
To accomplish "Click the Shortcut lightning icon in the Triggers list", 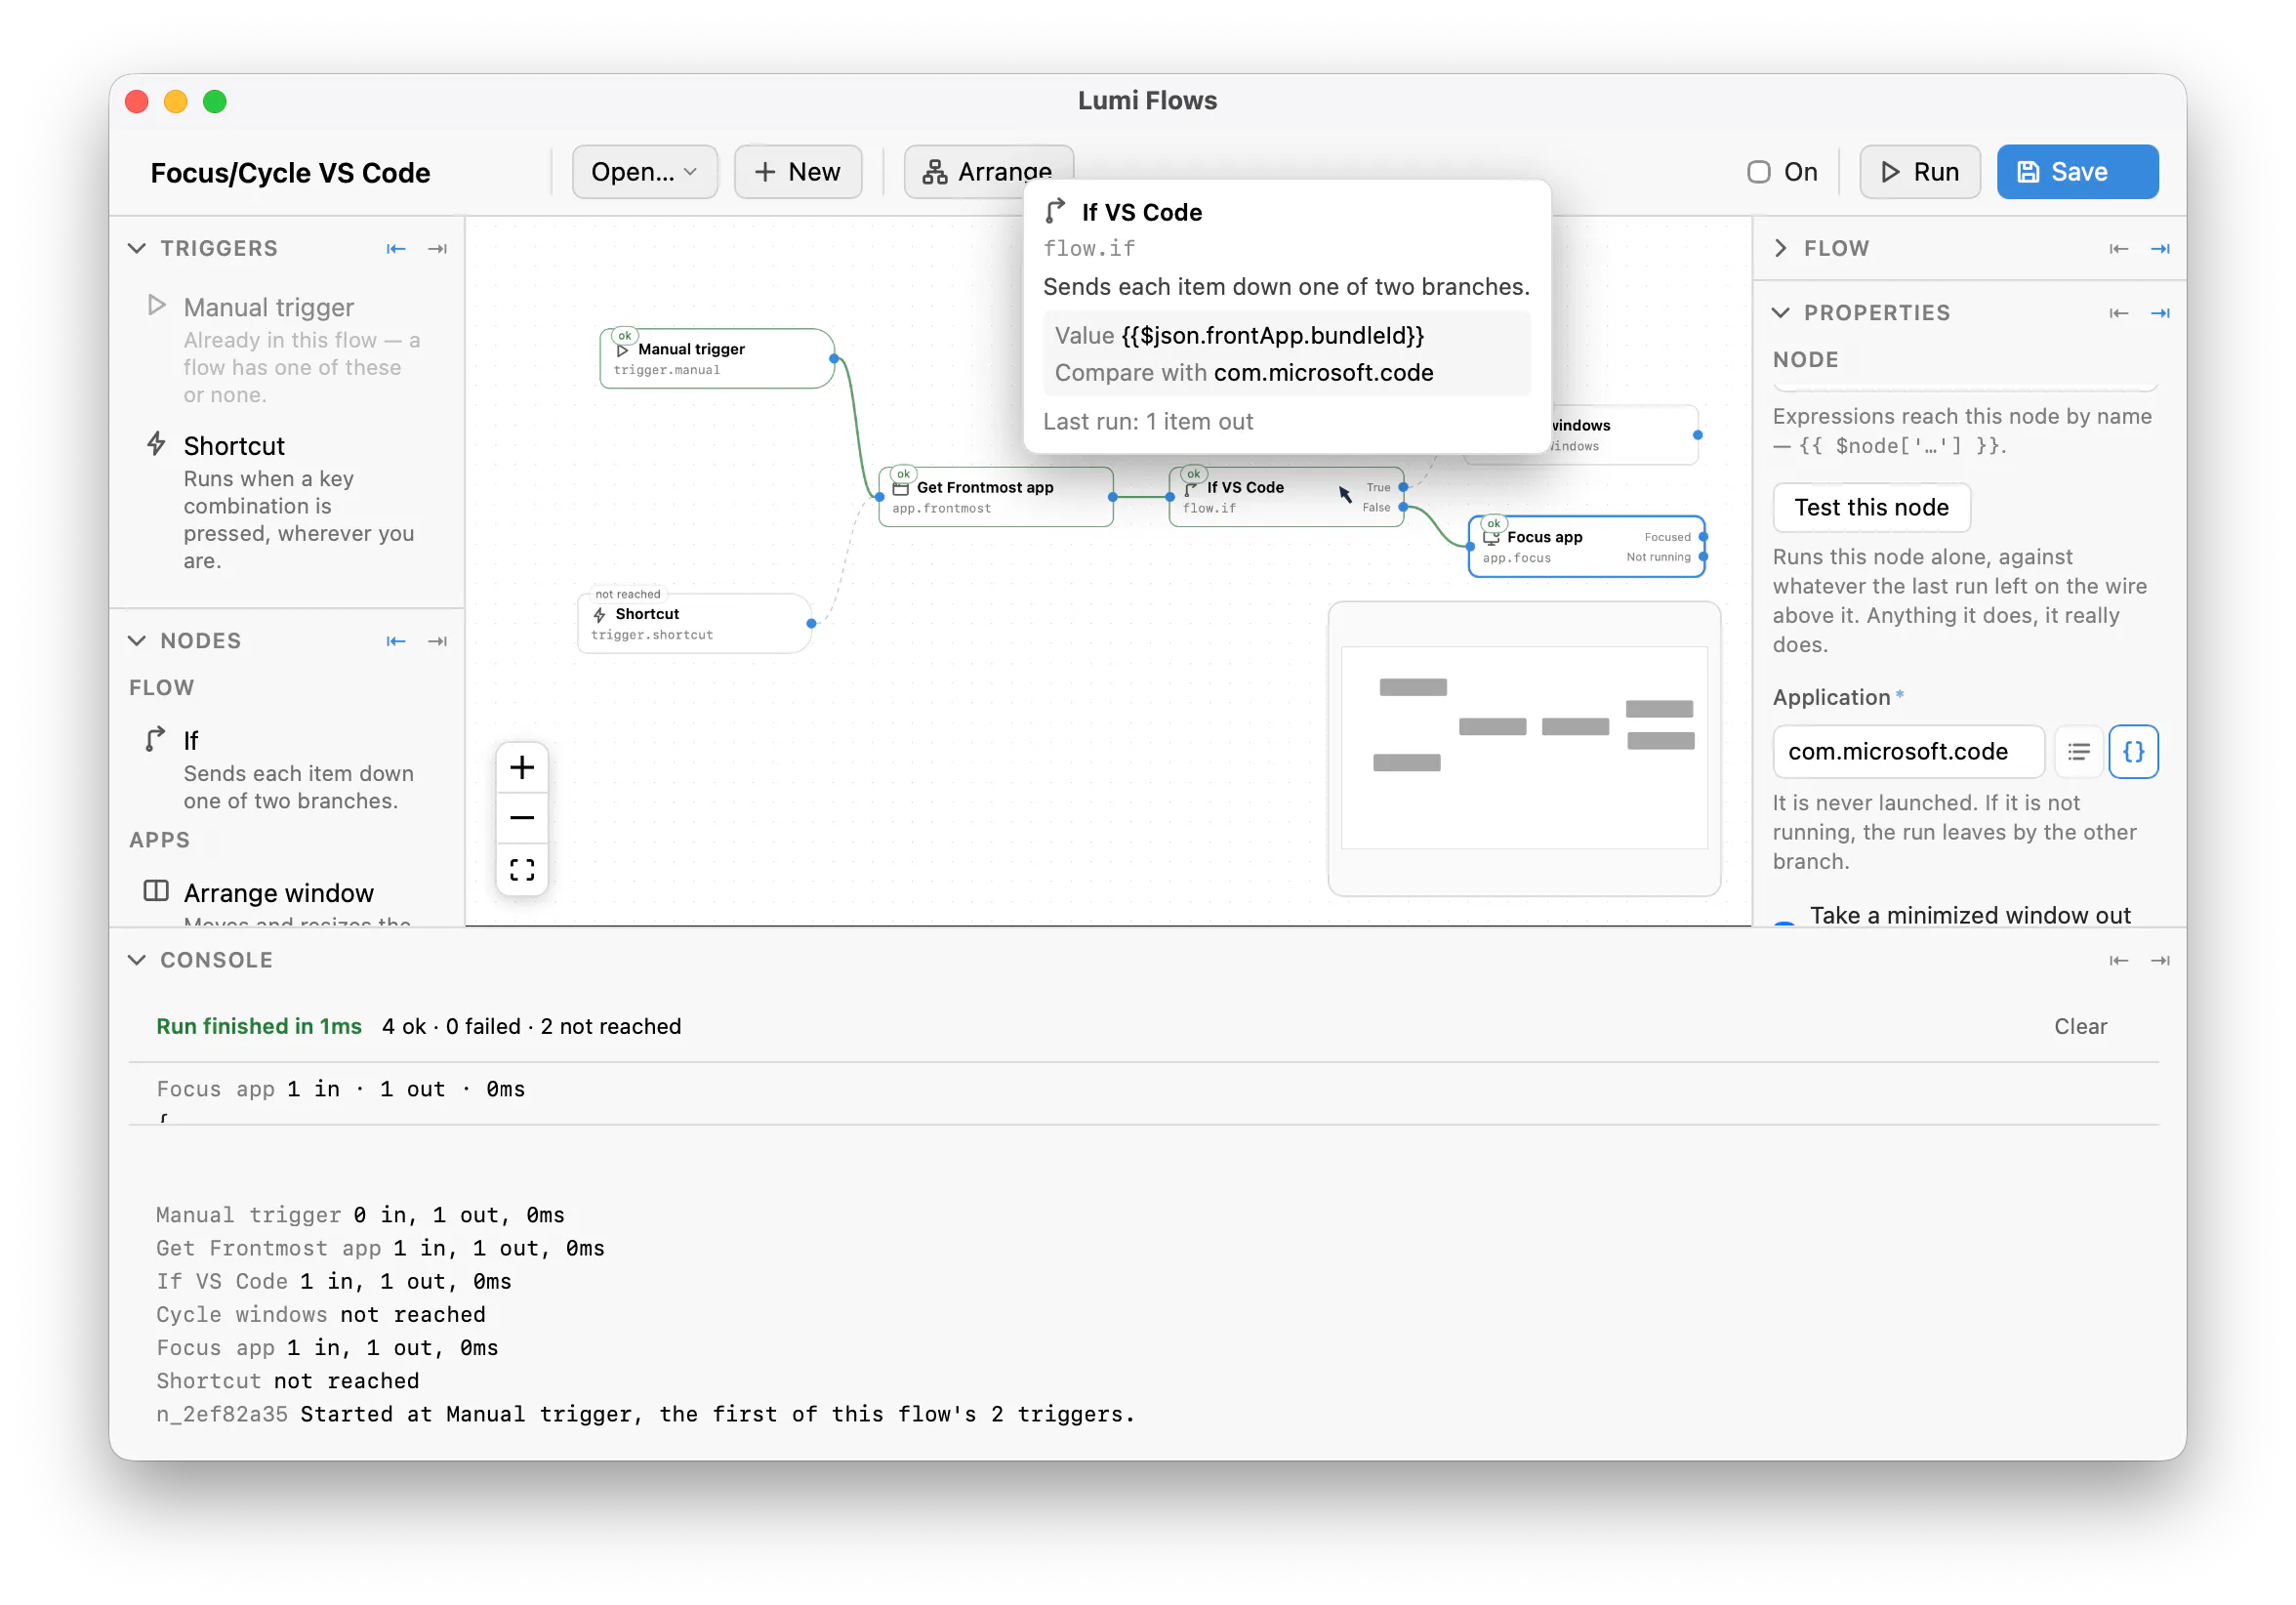I will pyautogui.click(x=156, y=443).
